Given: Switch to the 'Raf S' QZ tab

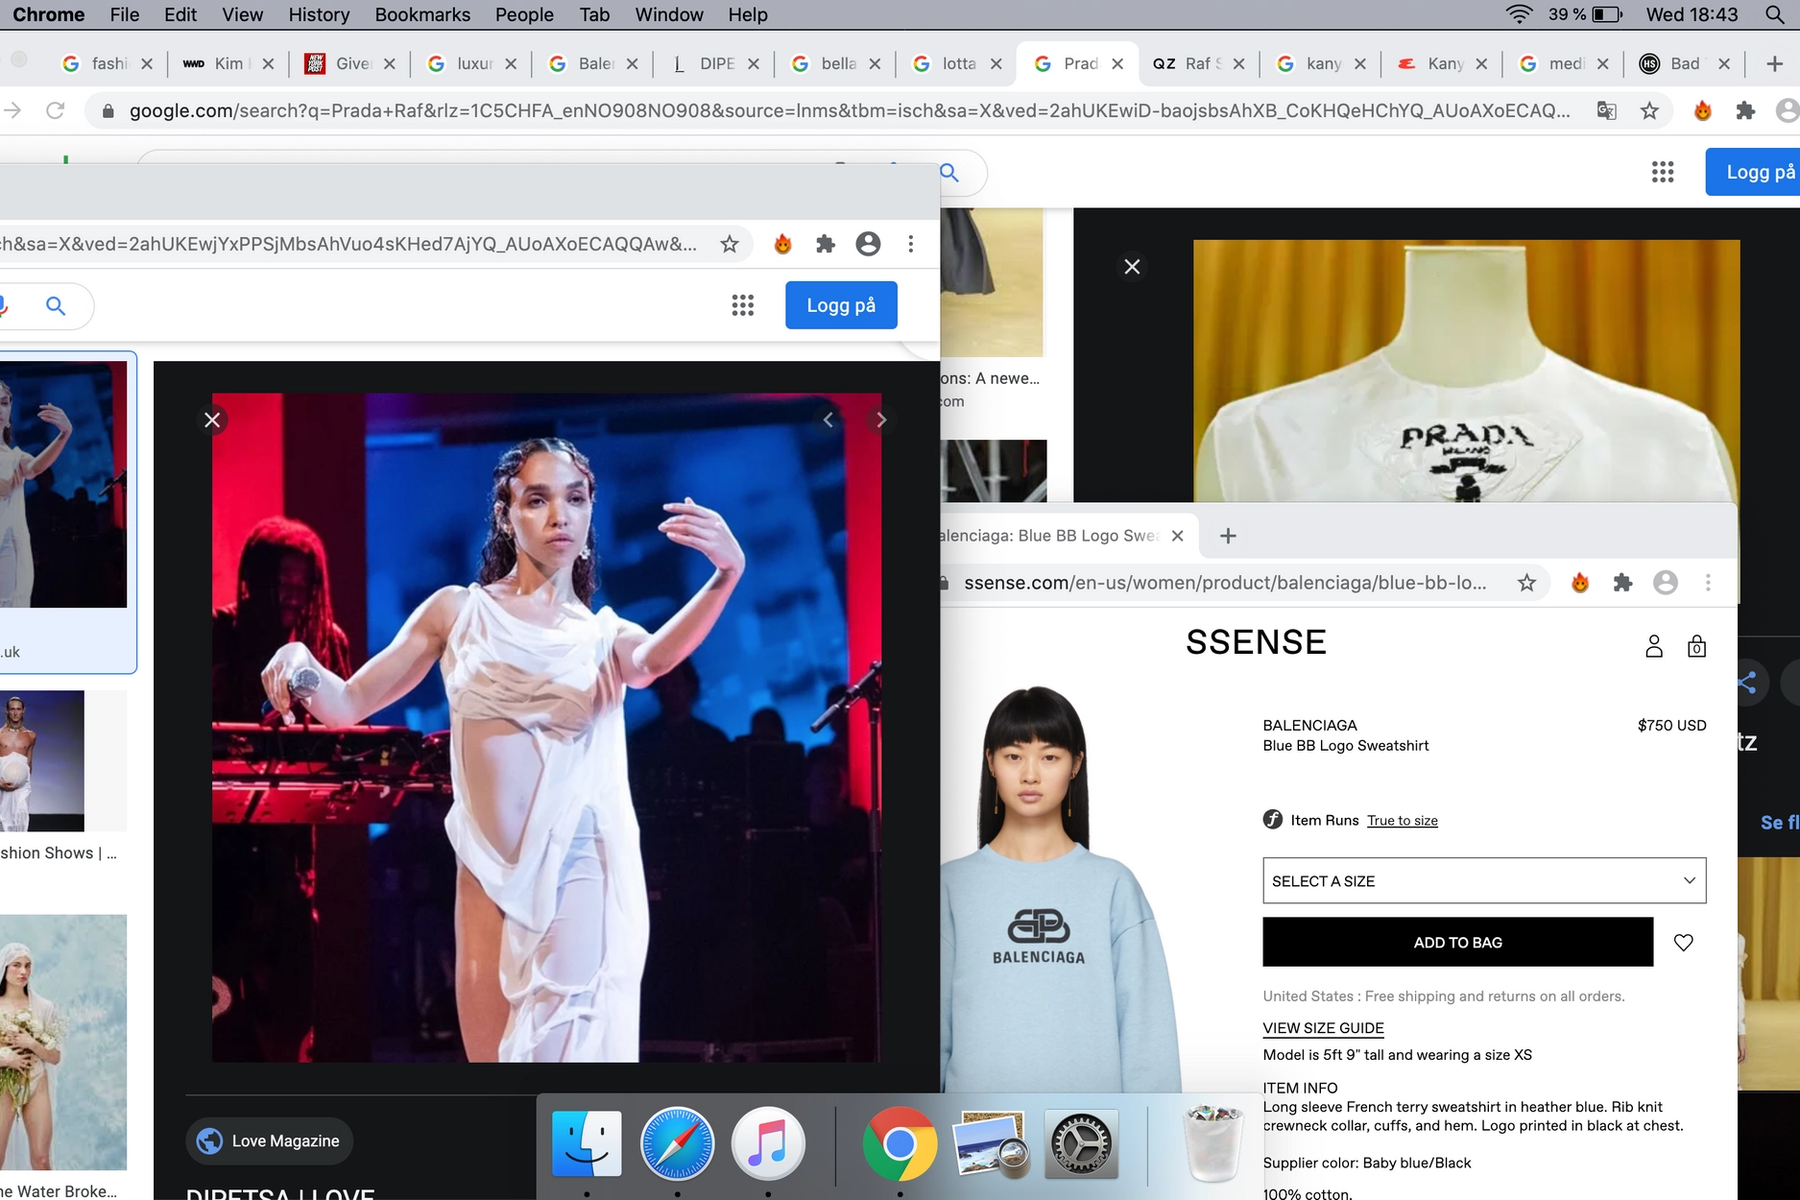Looking at the screenshot, I should tap(1198, 64).
